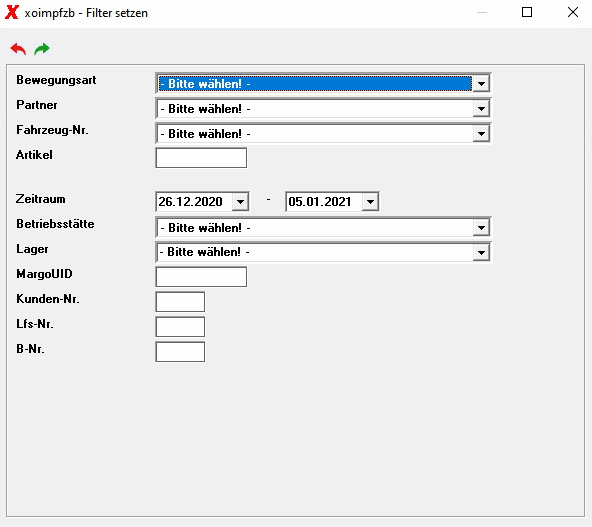The width and height of the screenshot is (592, 527).
Task: Select the Lfs-Nr. input field
Action: pos(180,327)
